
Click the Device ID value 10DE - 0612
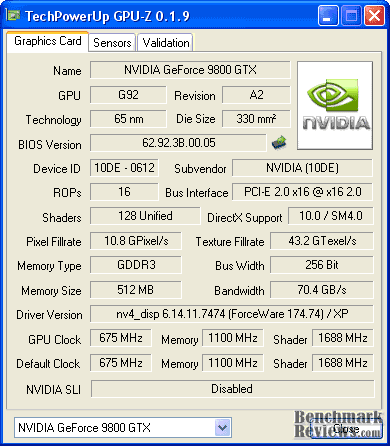pyautogui.click(x=124, y=168)
